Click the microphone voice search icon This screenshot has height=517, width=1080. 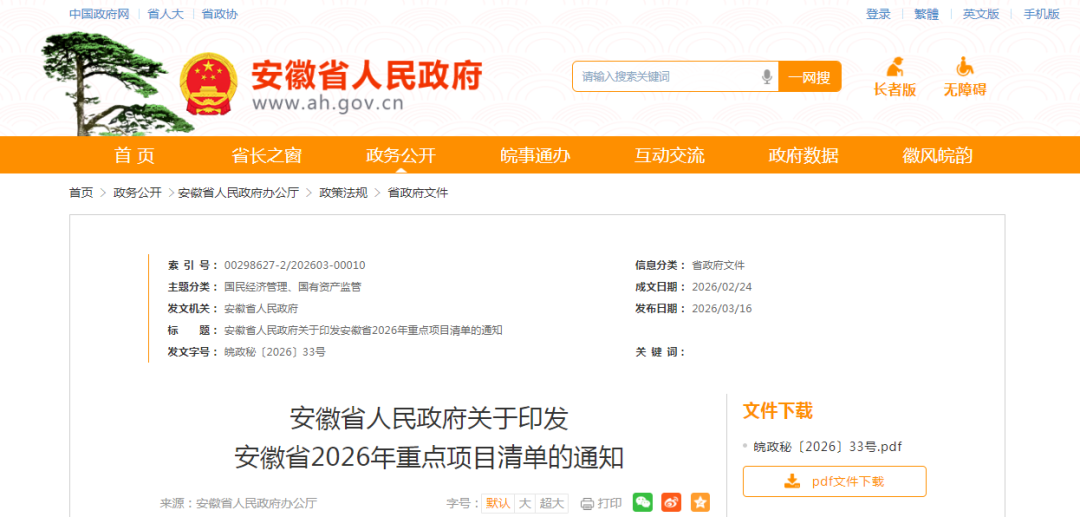tap(767, 77)
